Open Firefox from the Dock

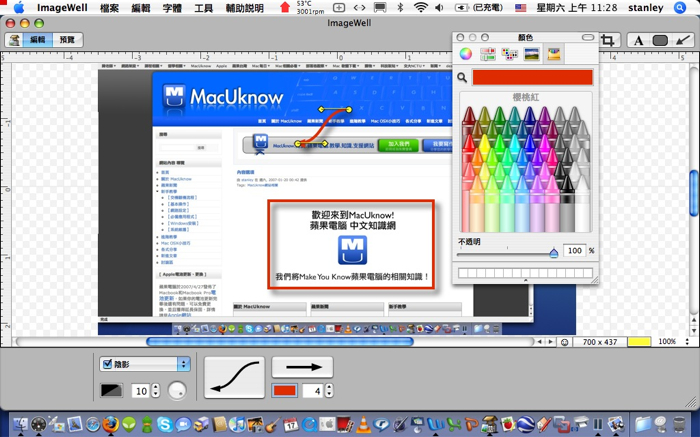click(x=111, y=424)
